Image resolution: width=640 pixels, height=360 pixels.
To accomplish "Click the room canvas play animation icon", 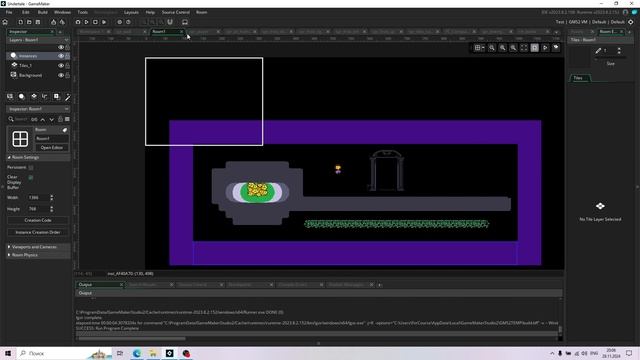I will tap(545, 48).
